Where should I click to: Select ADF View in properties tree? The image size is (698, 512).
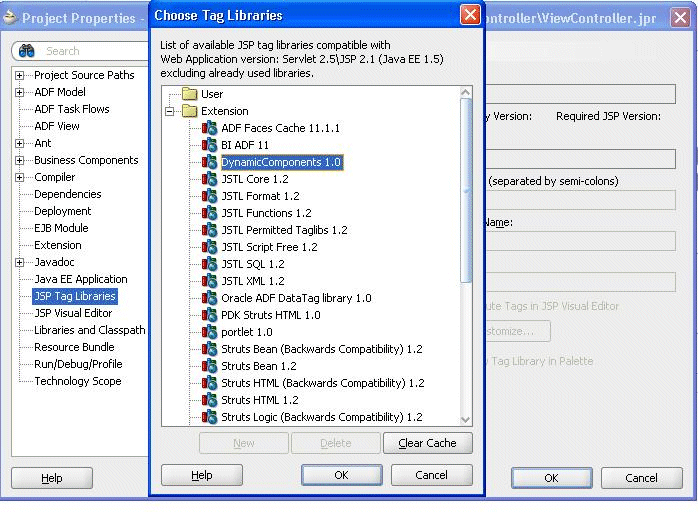[x=57, y=126]
